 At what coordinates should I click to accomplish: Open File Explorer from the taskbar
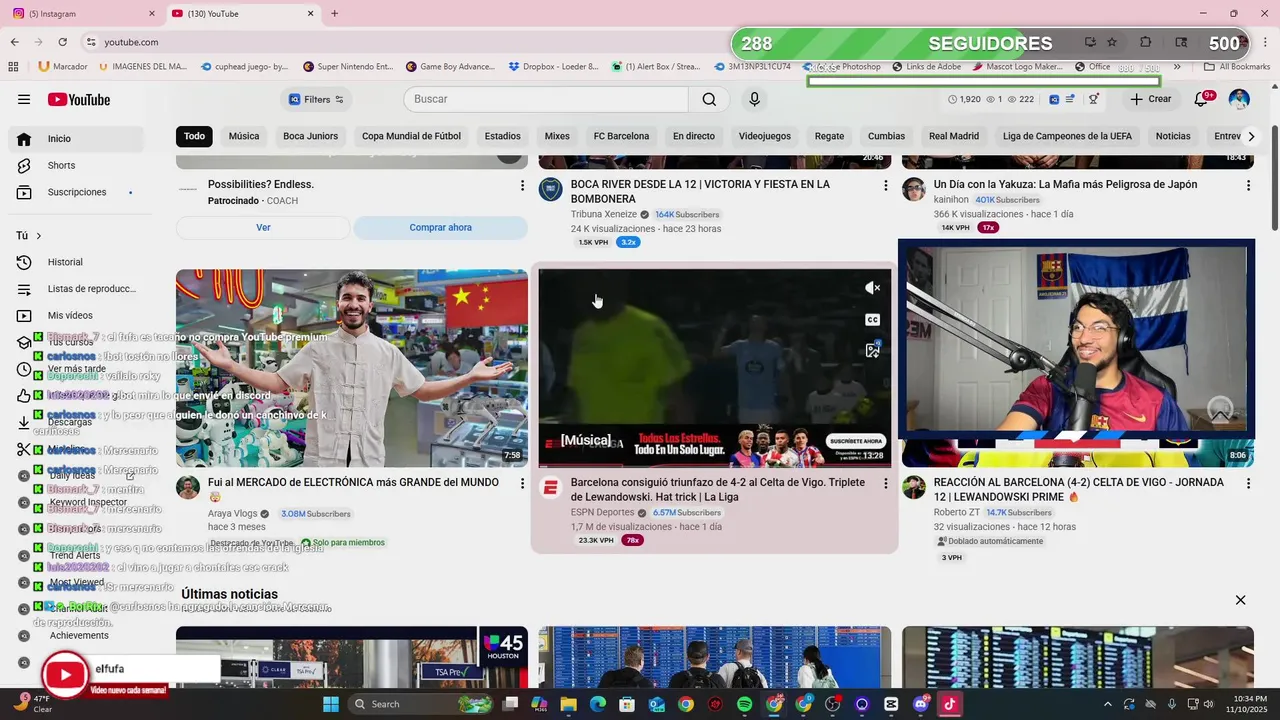pos(568,704)
